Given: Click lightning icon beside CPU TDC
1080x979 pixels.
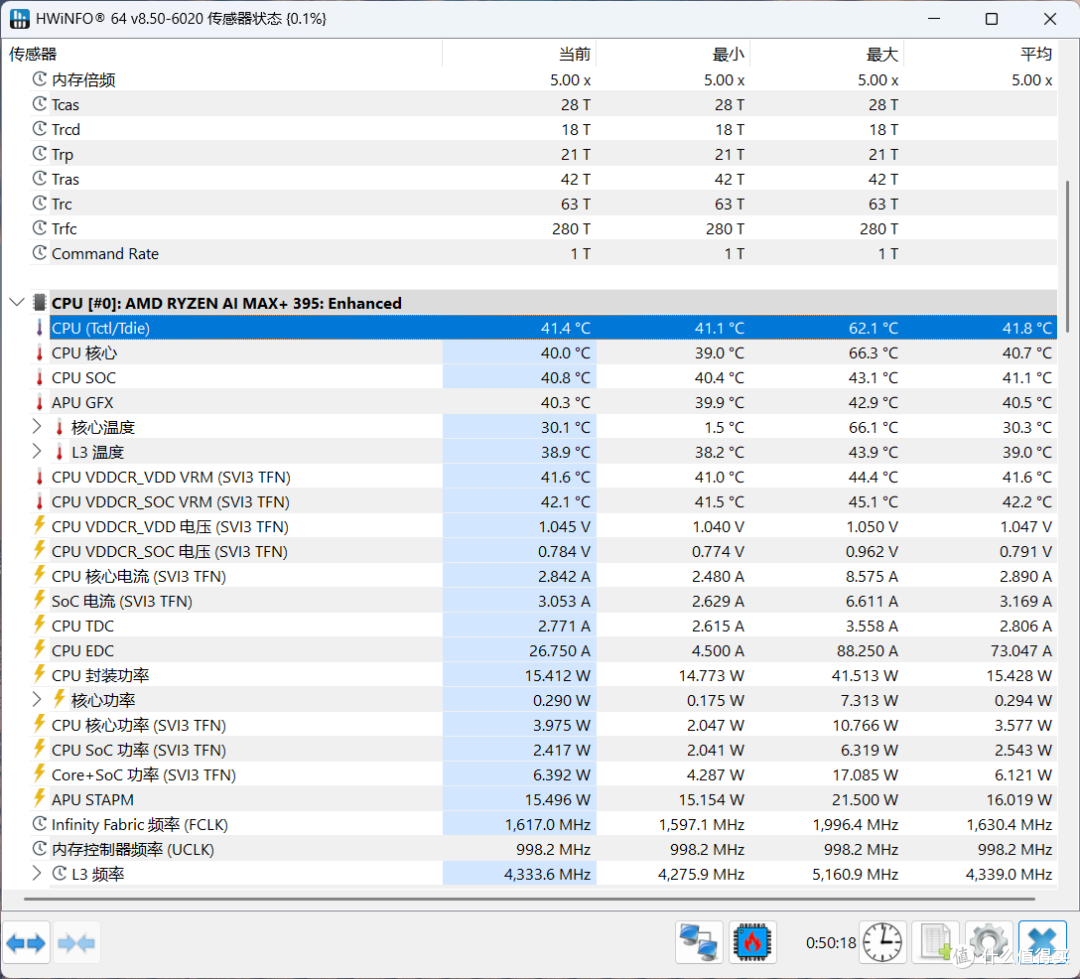Looking at the screenshot, I should 39,625.
